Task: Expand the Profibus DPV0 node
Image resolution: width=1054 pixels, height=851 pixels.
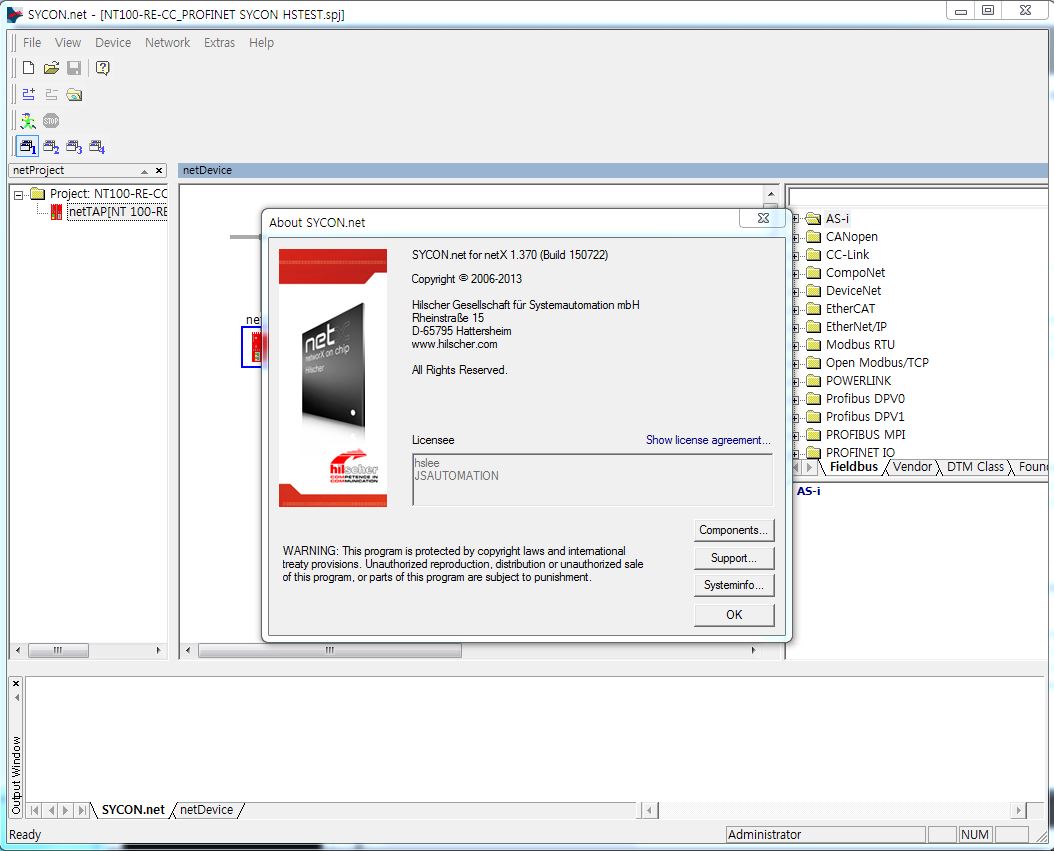Action: click(x=796, y=399)
